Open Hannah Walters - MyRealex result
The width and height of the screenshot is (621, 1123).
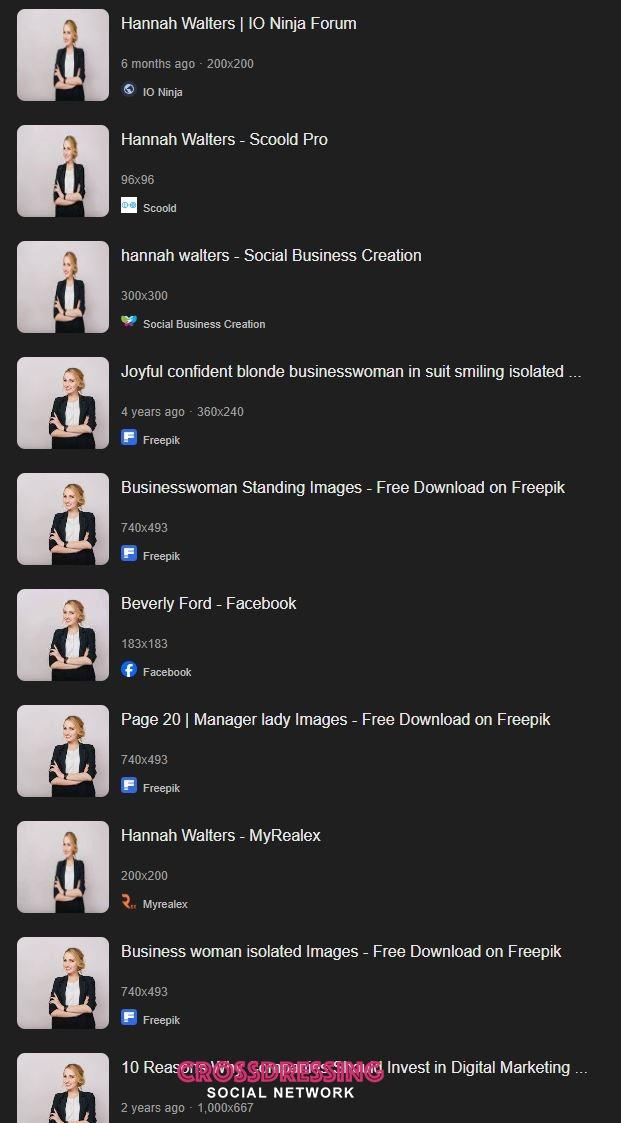pos(221,836)
